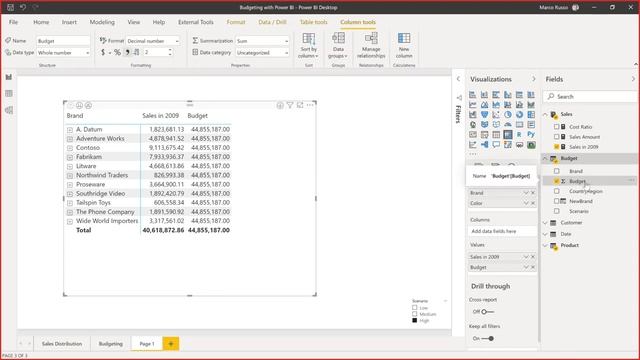The width and height of the screenshot is (640, 360).
Task: Select the Stacked bar chart visual
Action: pos(473,95)
